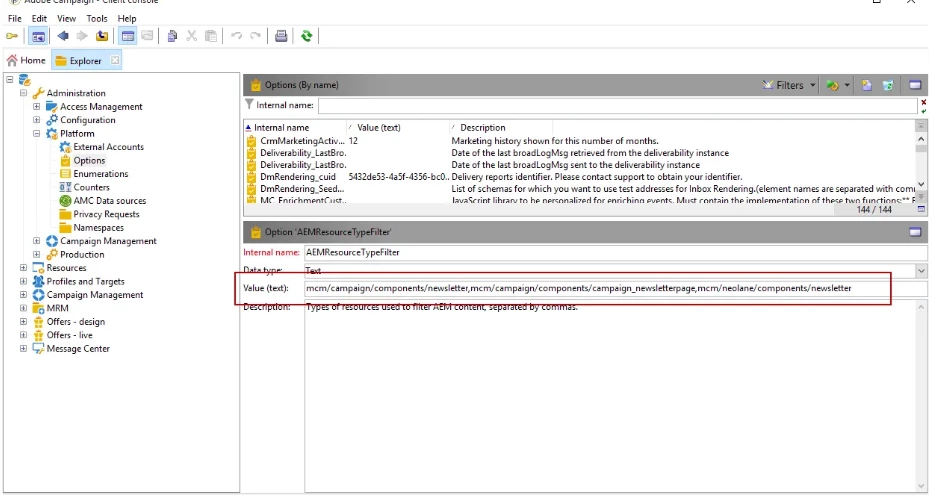Expand the Profiles and Targets node
The height and width of the screenshot is (495, 934).
23,281
